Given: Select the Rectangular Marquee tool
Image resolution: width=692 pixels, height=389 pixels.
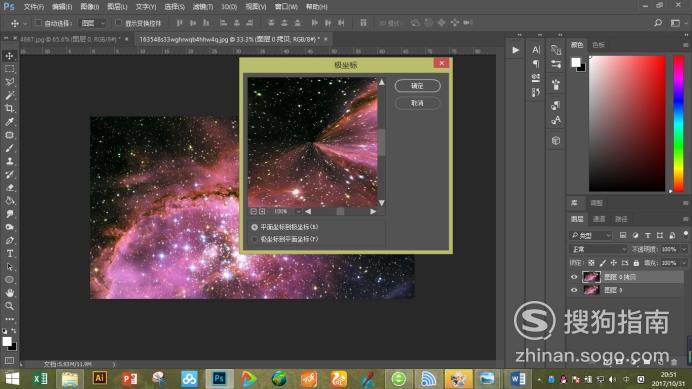Looking at the screenshot, I should coord(9,69).
